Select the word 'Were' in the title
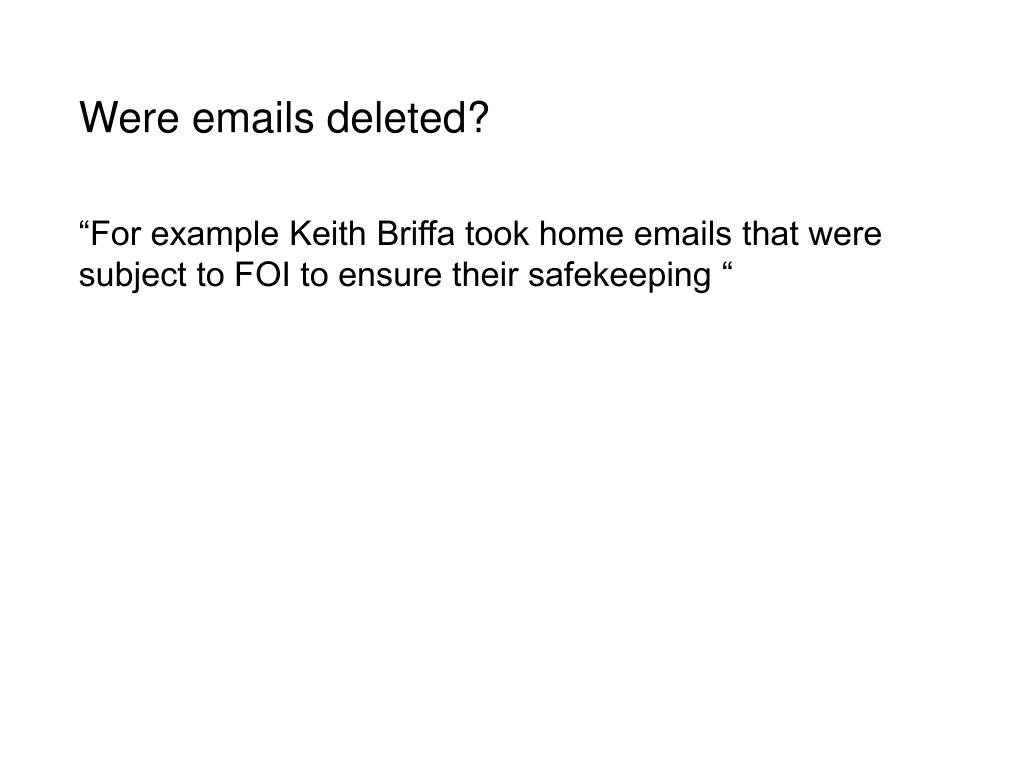This screenshot has height=768, width=1024. click(129, 118)
